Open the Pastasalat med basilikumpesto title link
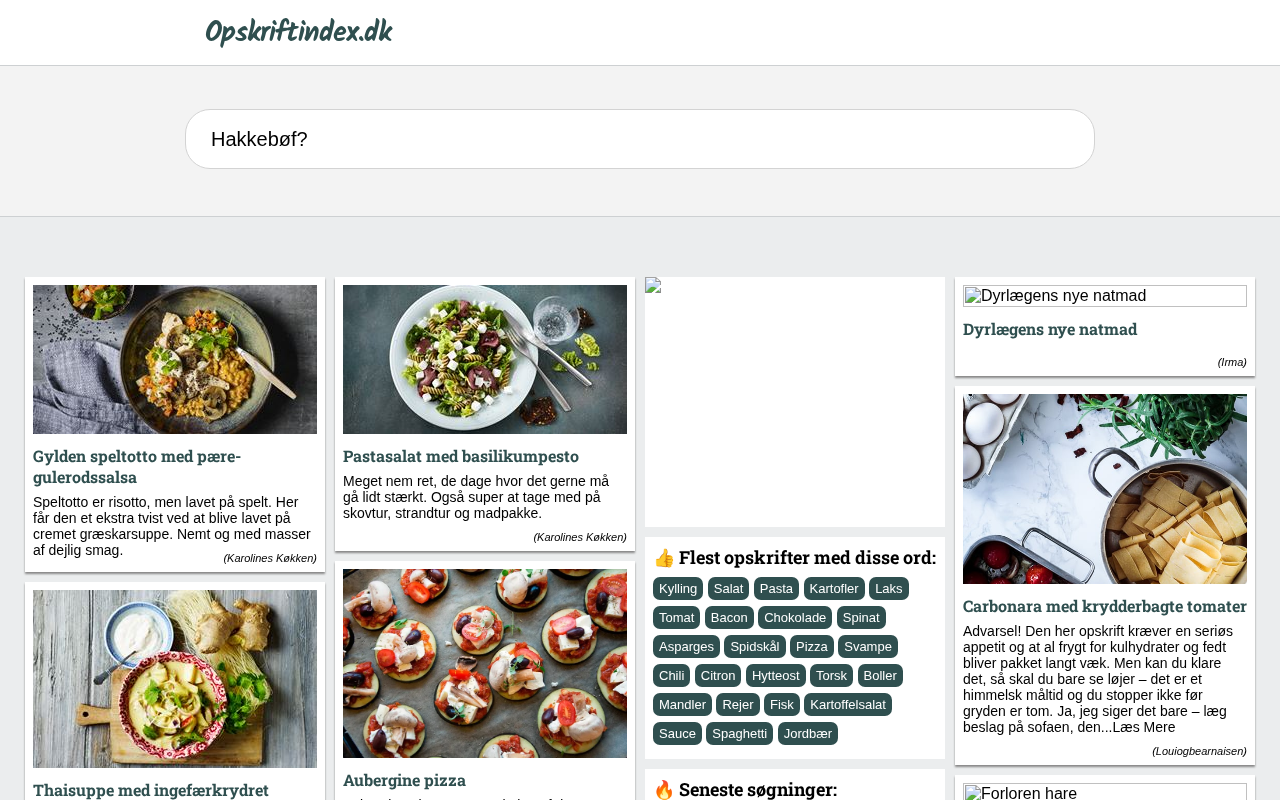Image resolution: width=1280 pixels, height=800 pixels. pos(461,456)
